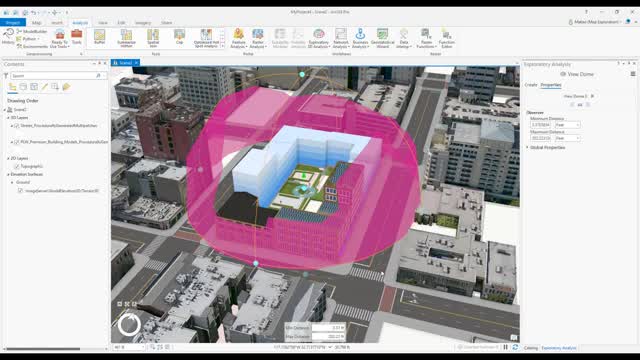Collapse the Elevation Surfaces group
This screenshot has height=360, width=640.
tap(8, 174)
